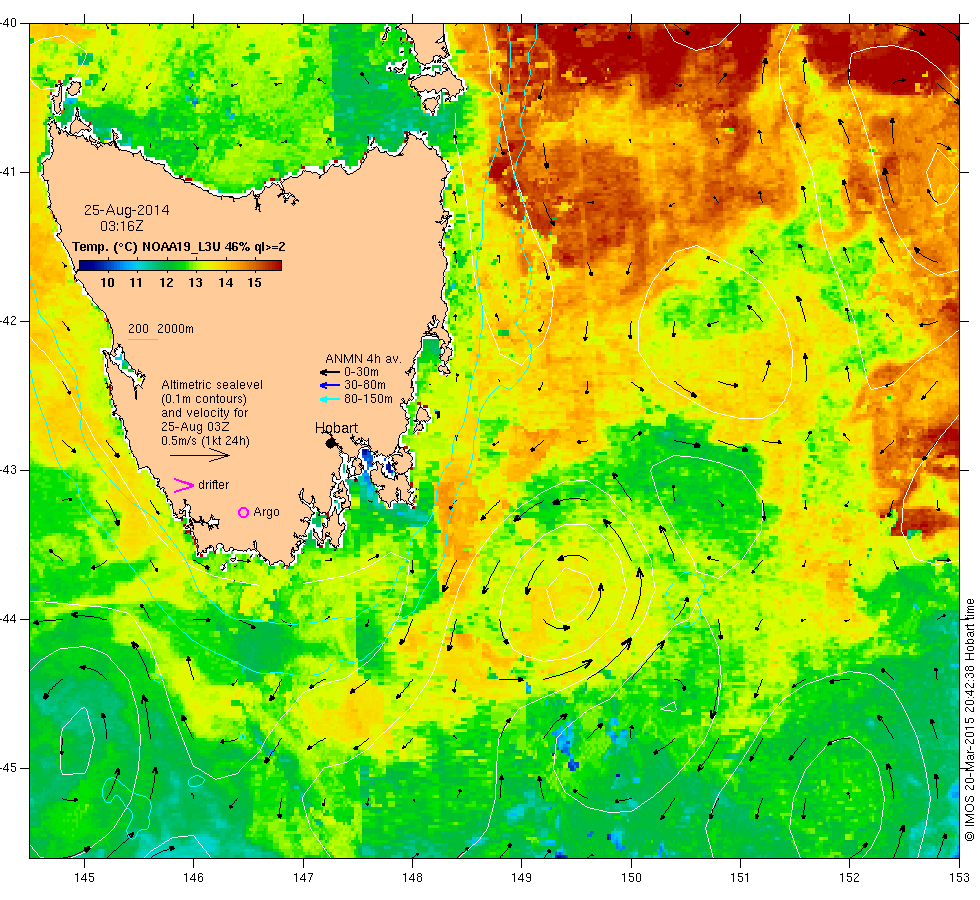
Task: Click the time label 03:16Z
Action: [122, 226]
